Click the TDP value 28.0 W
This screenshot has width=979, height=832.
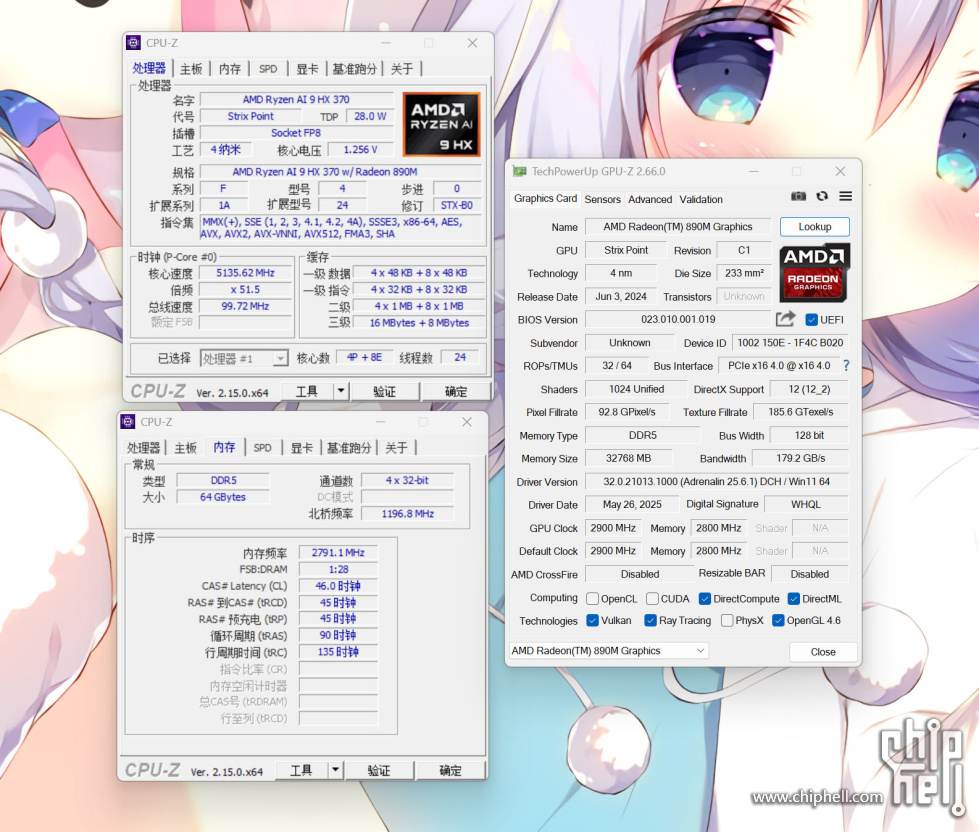pyautogui.click(x=370, y=116)
